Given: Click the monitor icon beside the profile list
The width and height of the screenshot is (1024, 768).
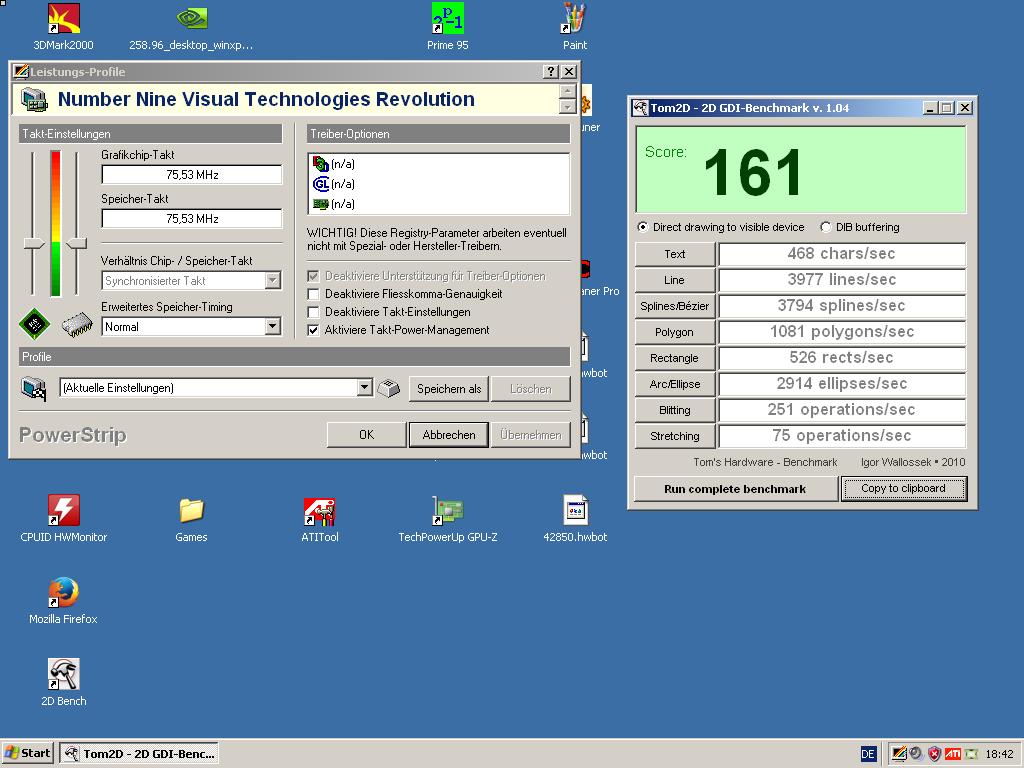Looking at the screenshot, I should click(34, 388).
